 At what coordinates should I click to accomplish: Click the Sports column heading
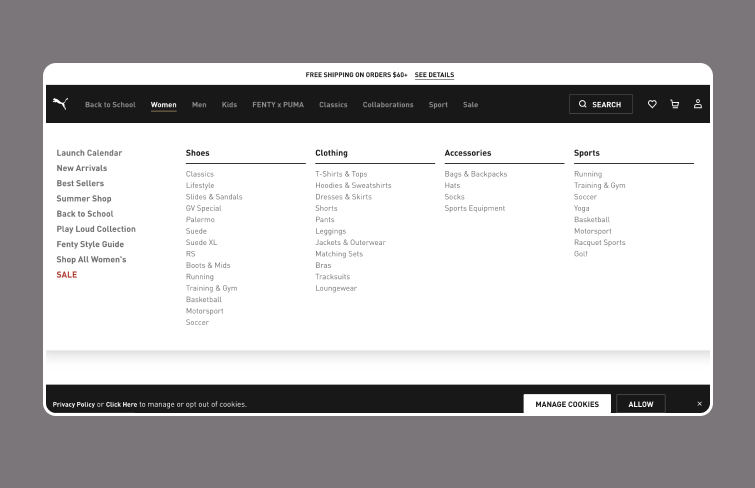[586, 153]
